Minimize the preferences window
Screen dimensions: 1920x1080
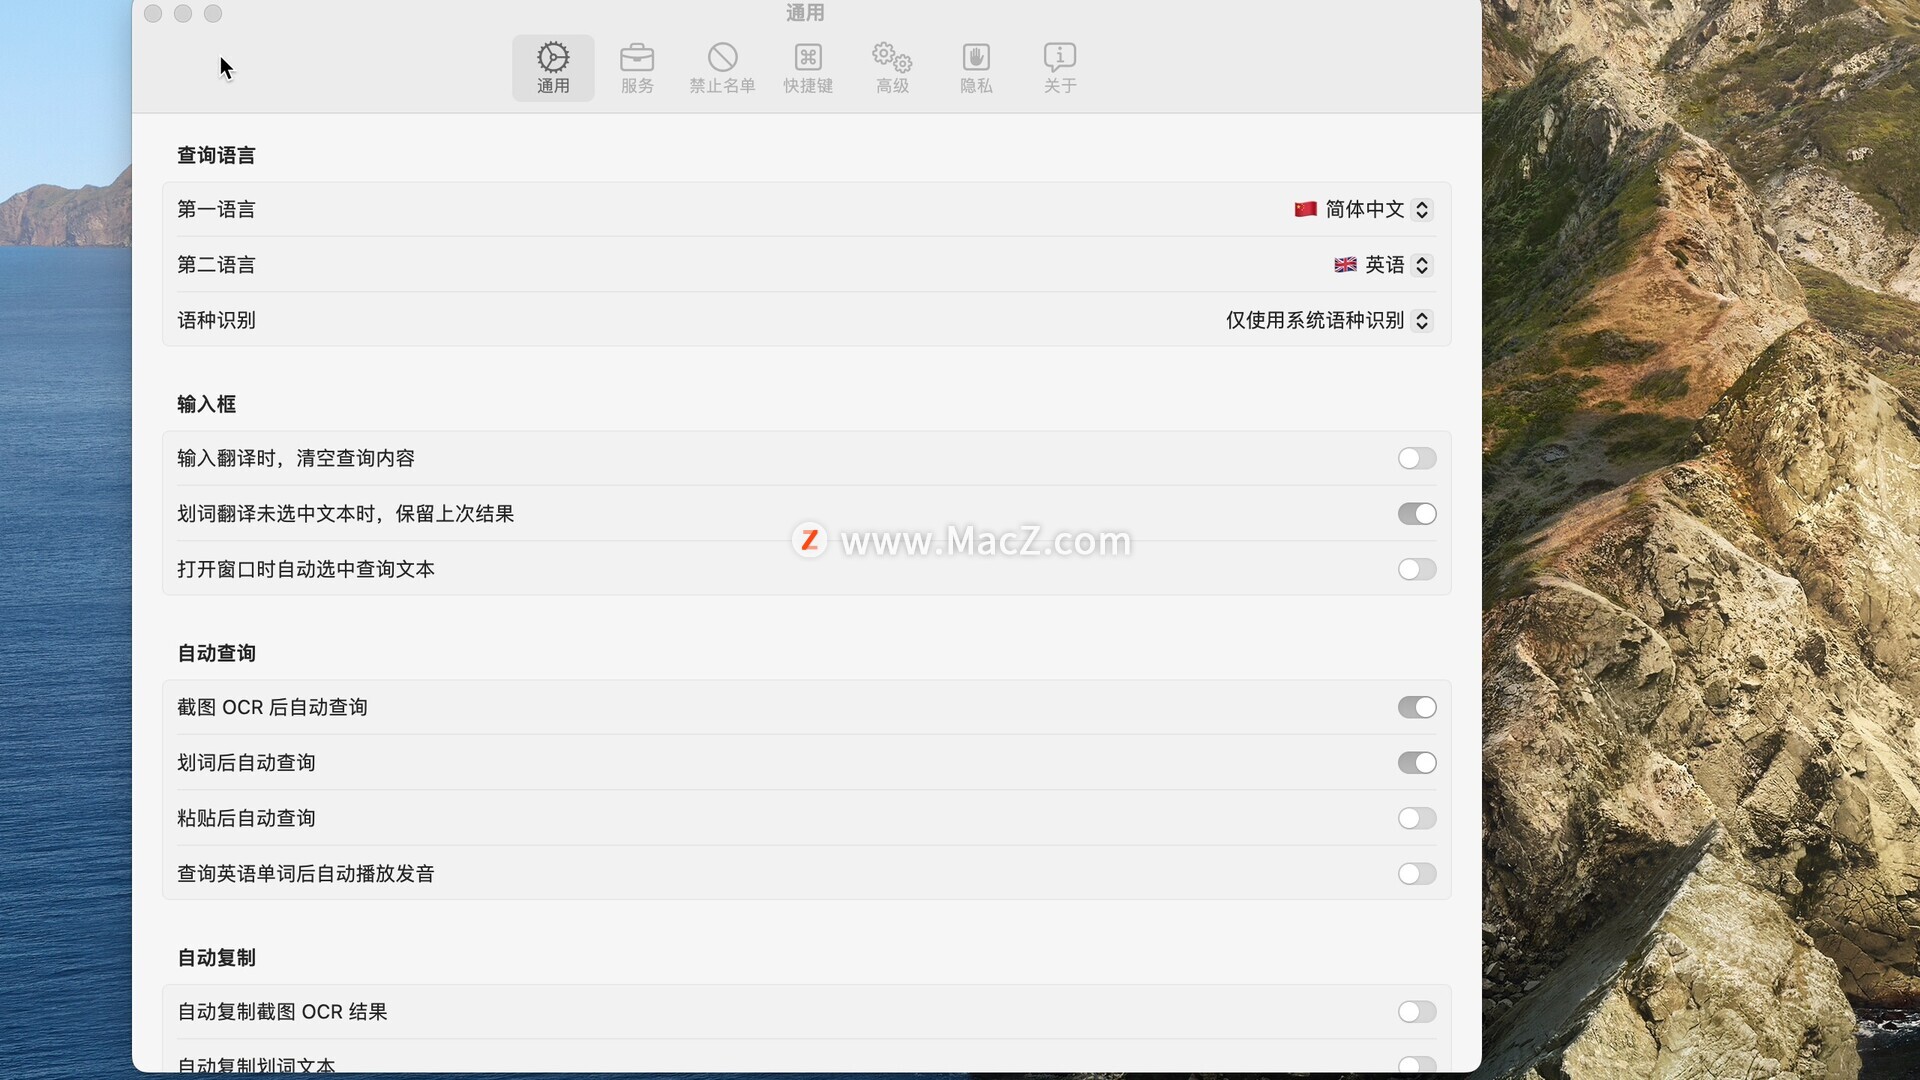[183, 13]
